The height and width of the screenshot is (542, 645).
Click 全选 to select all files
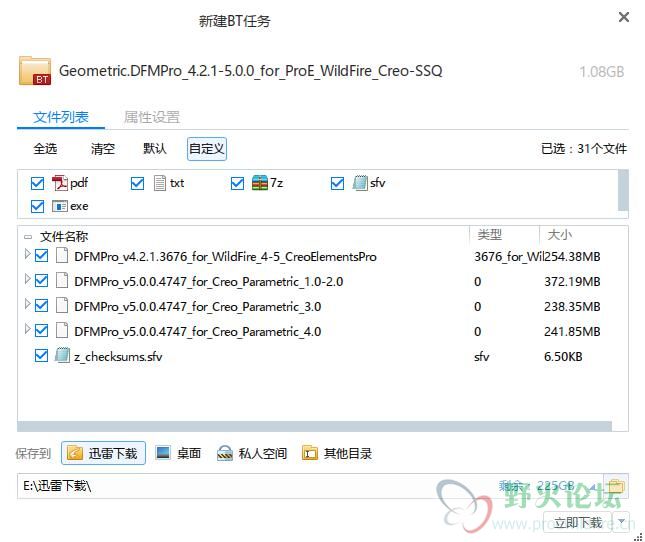[x=45, y=148]
